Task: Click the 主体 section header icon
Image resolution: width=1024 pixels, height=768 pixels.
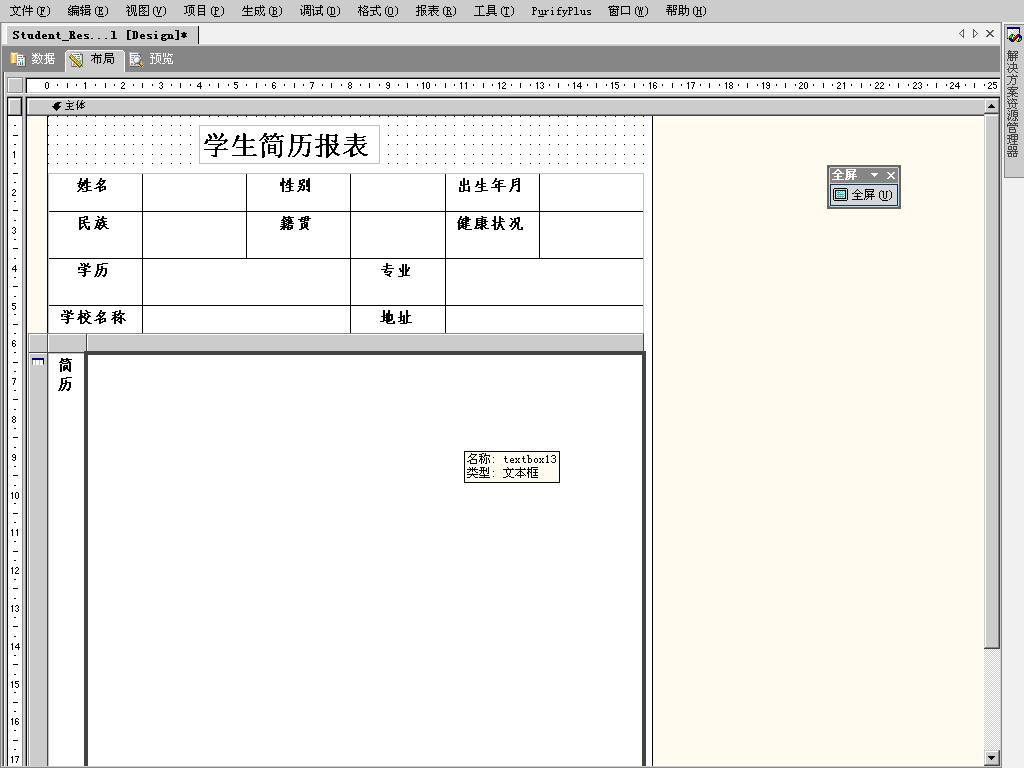Action: pos(57,106)
